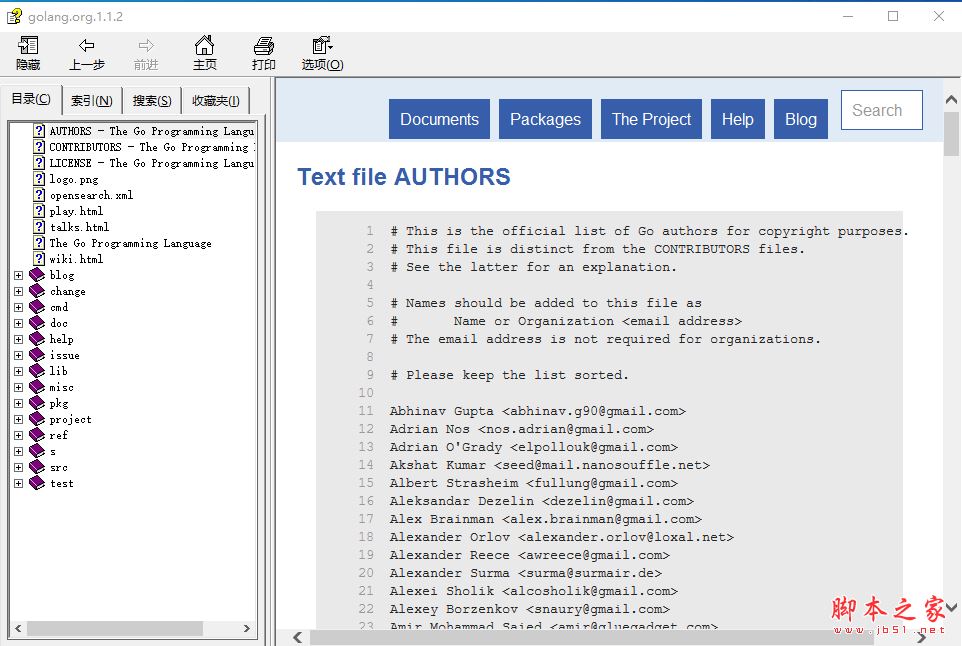Open the Home (主页) icon
The height and width of the screenshot is (646, 962).
click(204, 45)
